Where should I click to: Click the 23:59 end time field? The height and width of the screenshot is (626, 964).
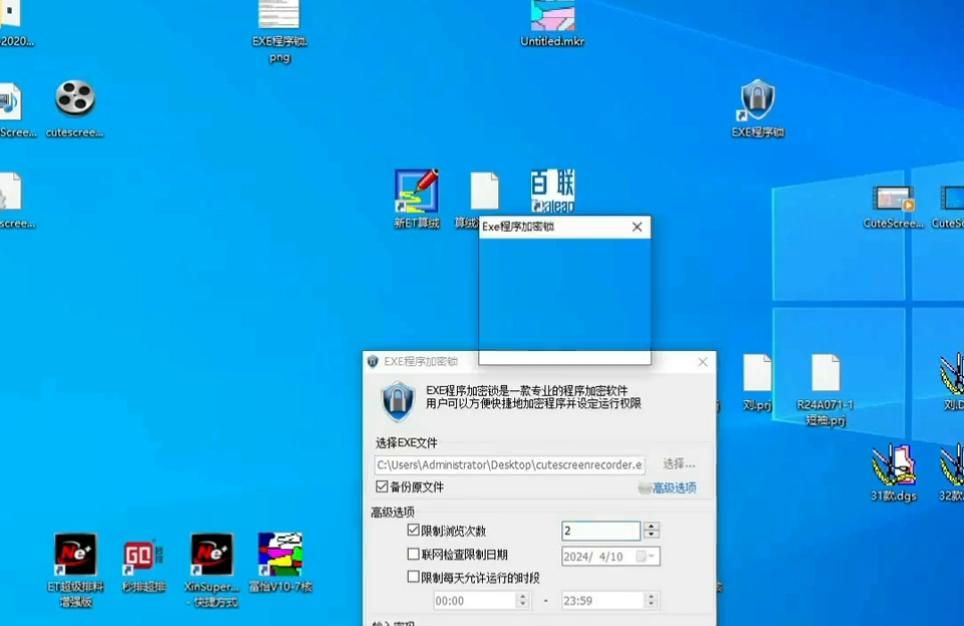pyautogui.click(x=602, y=600)
